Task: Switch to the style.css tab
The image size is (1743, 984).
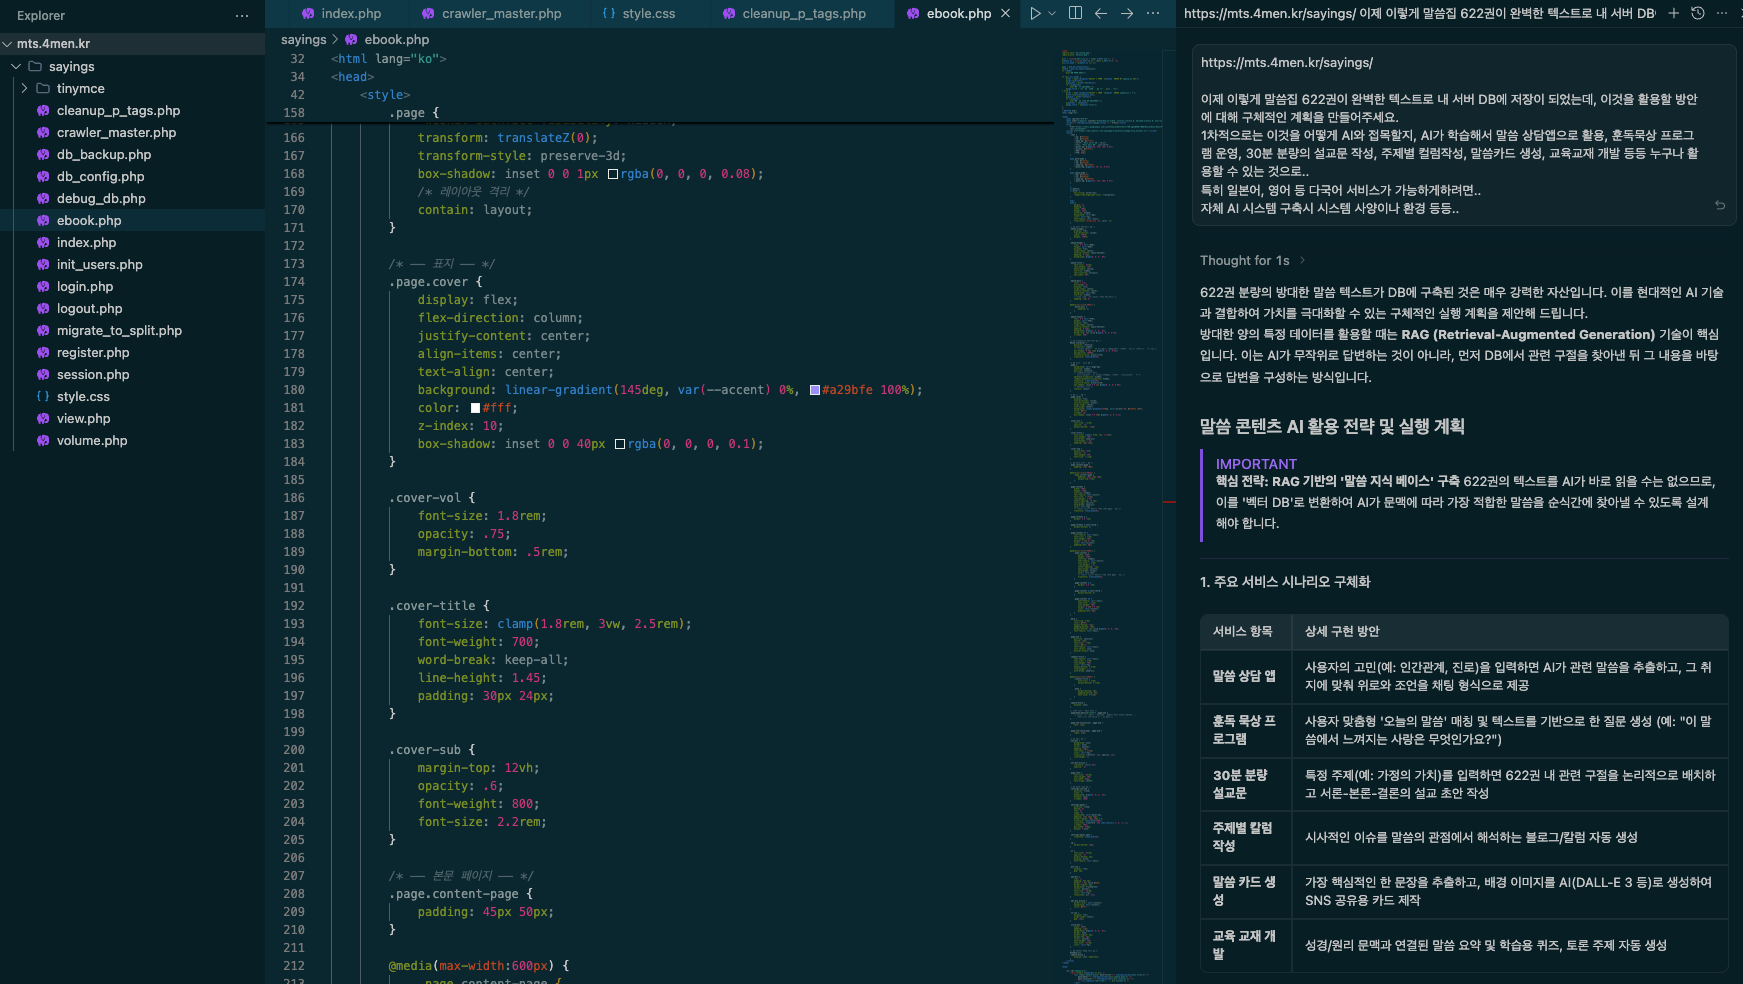Action: pyautogui.click(x=648, y=13)
